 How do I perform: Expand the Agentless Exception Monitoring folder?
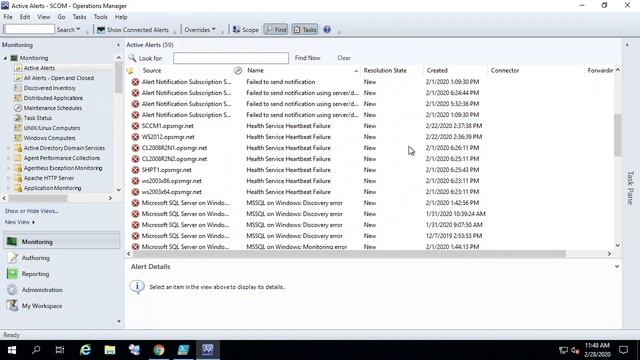pos(9,168)
